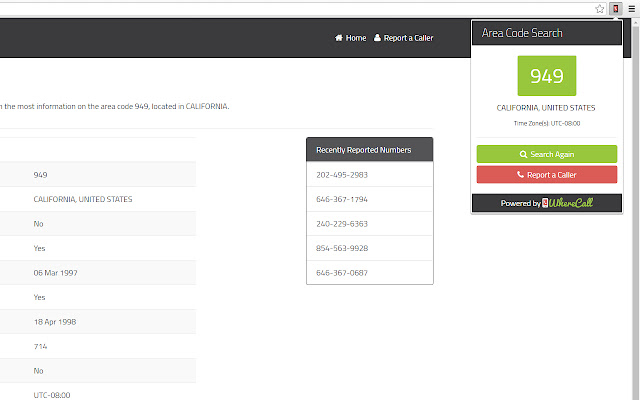This screenshot has height=400, width=640.
Task: Click the green 949 area code box
Action: (547, 76)
